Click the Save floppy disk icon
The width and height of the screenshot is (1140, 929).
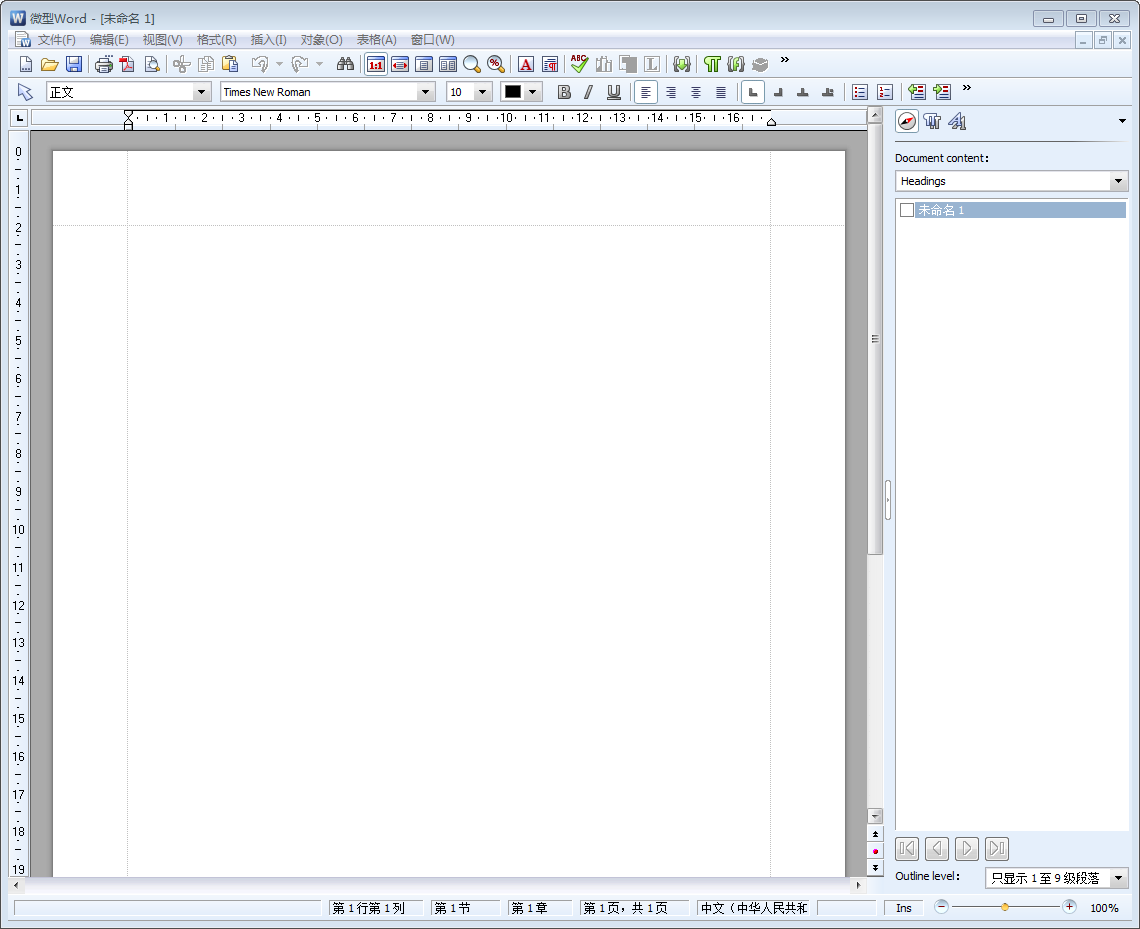pyautogui.click(x=74, y=64)
